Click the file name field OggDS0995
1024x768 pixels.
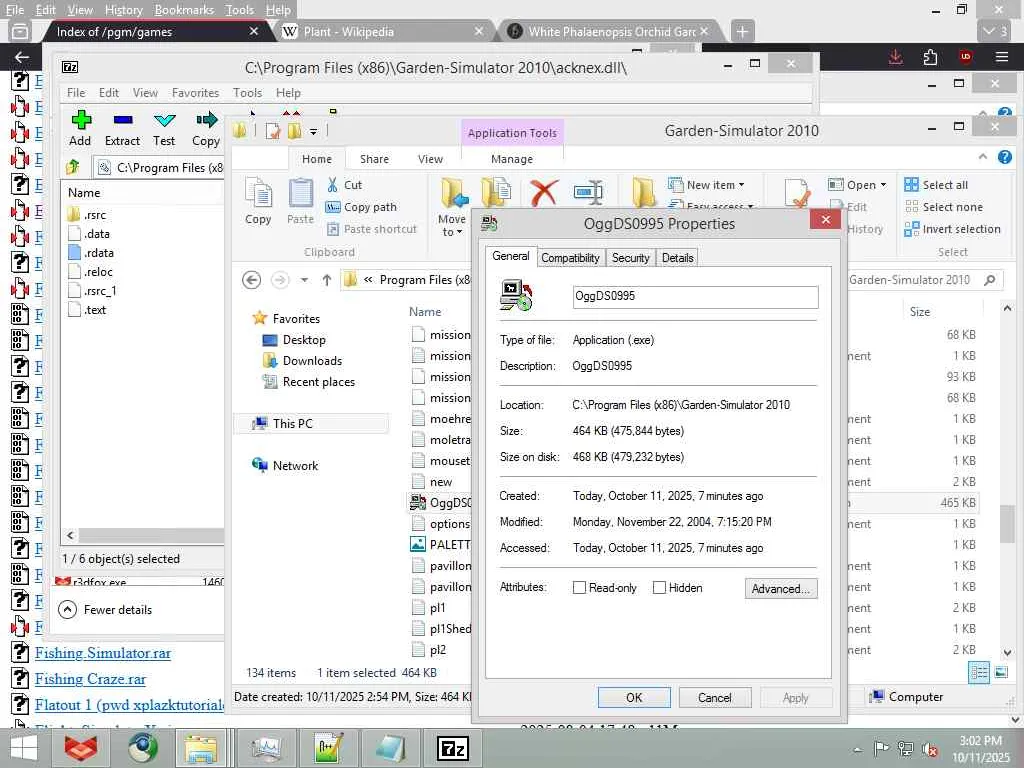pyautogui.click(x=696, y=296)
